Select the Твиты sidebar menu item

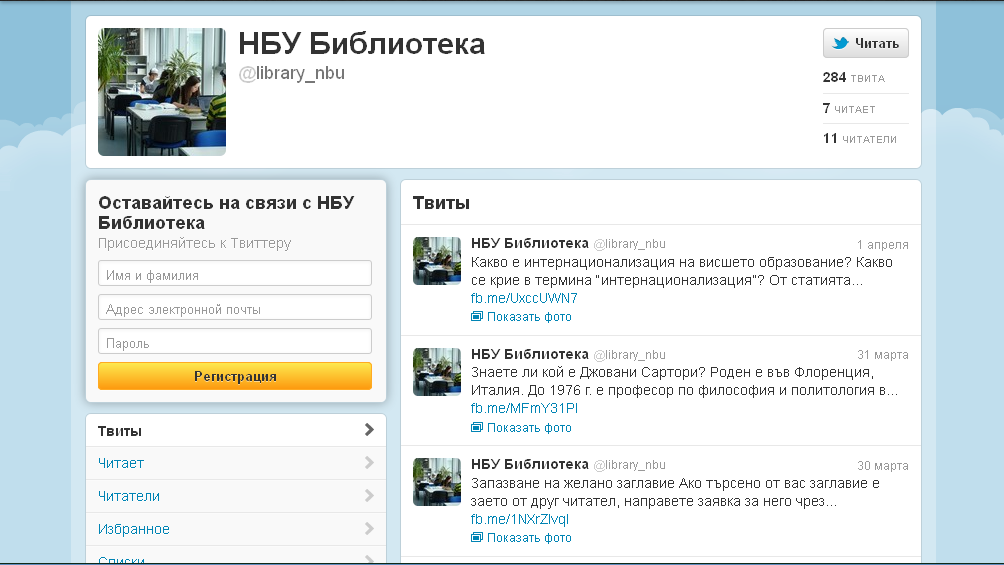[x=236, y=430]
